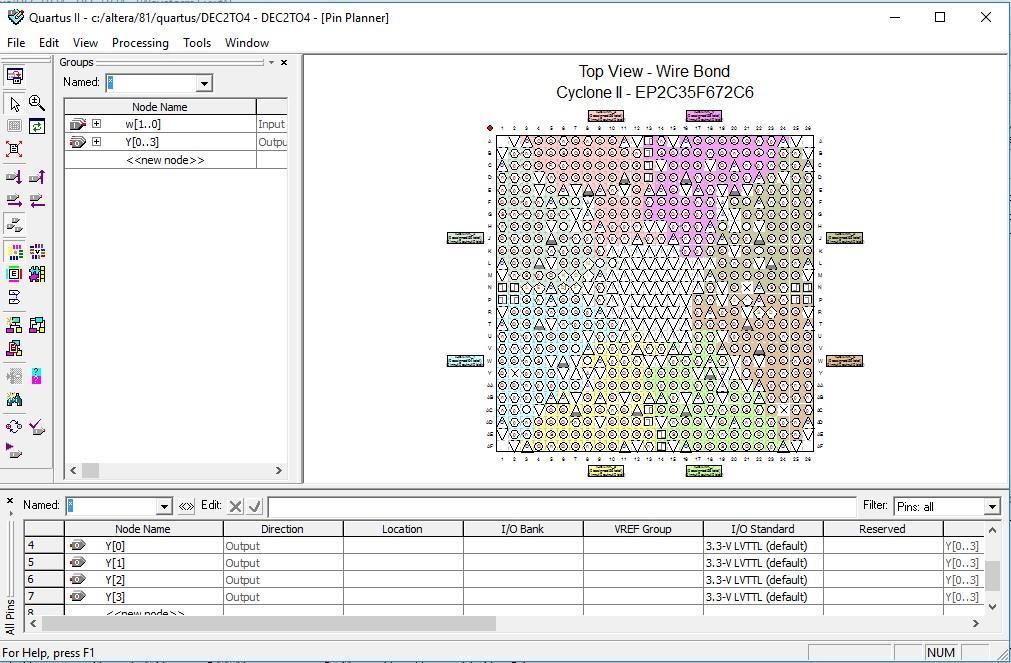
Task: Click the pink I/O bank label above chip
Action: [x=606, y=116]
